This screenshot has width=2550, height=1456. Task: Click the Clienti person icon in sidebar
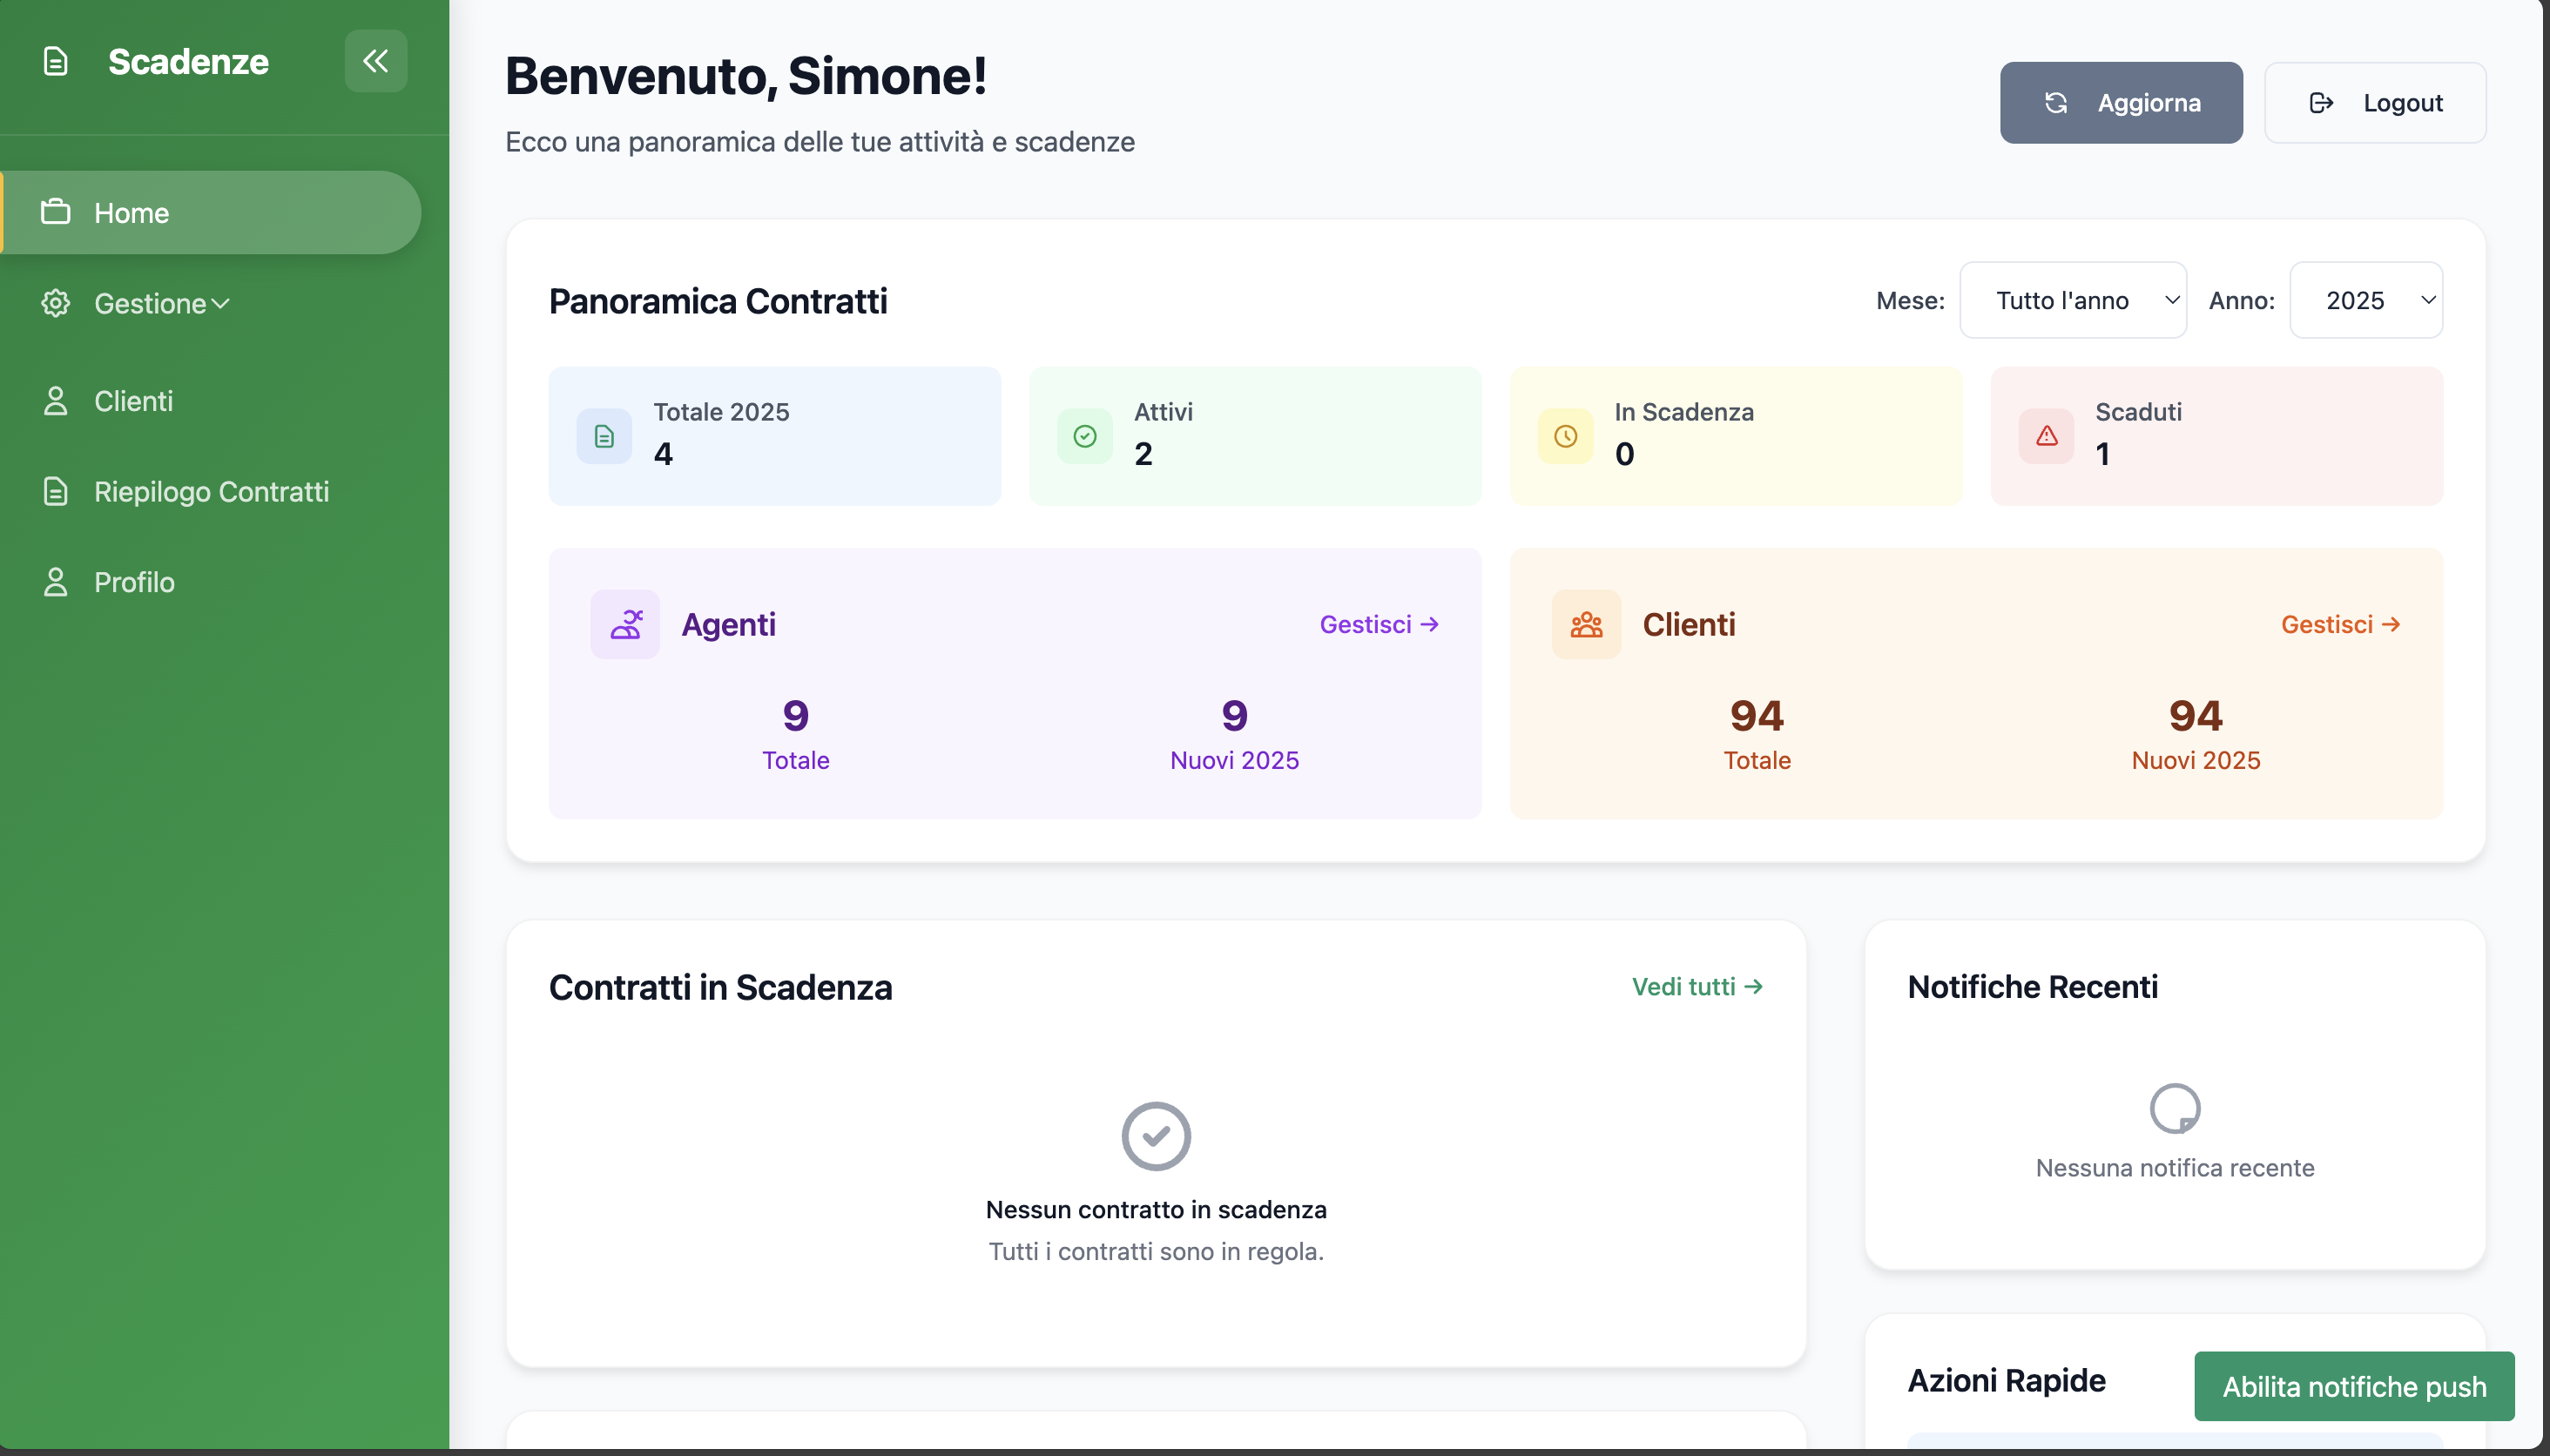(56, 400)
